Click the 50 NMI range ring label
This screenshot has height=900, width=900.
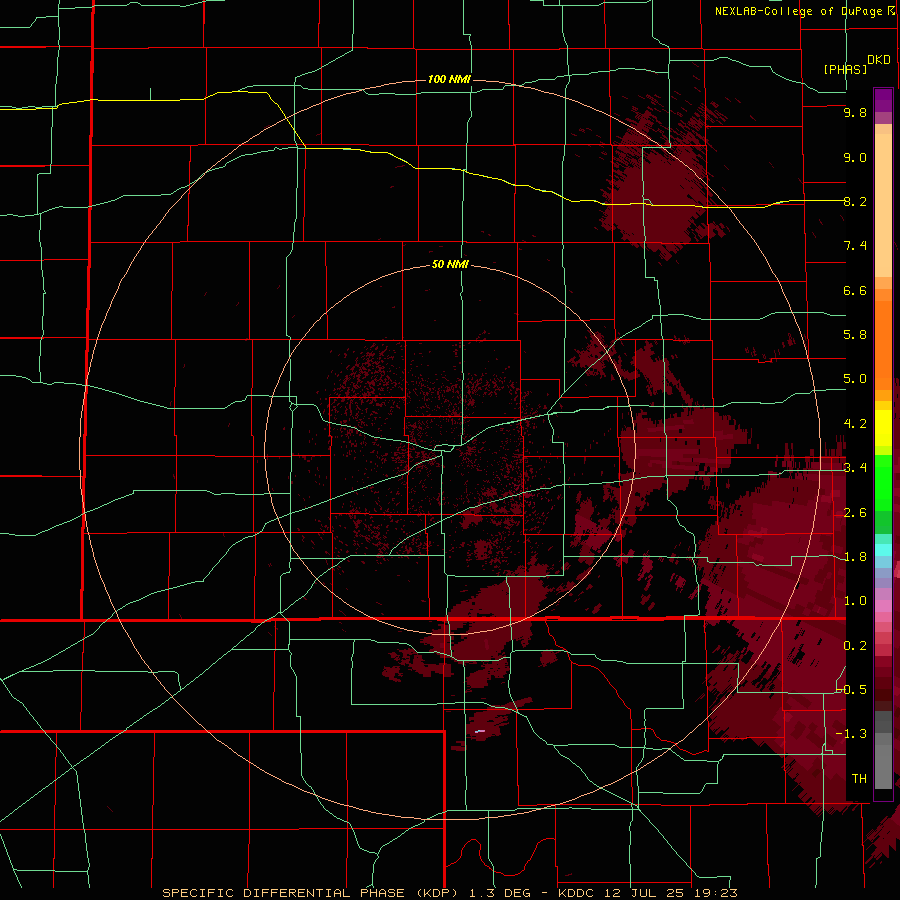(450, 264)
